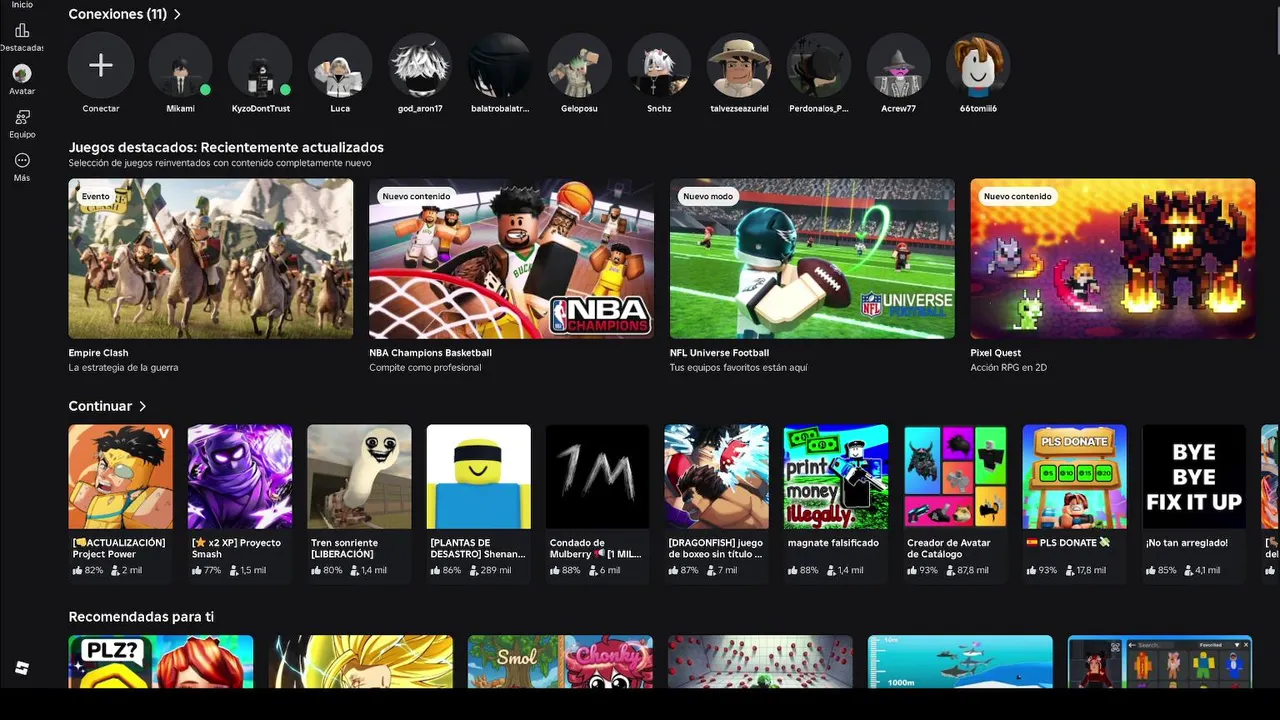Open the Pixel Quest featured thumbnail
1280x720 pixels.
point(1113,259)
